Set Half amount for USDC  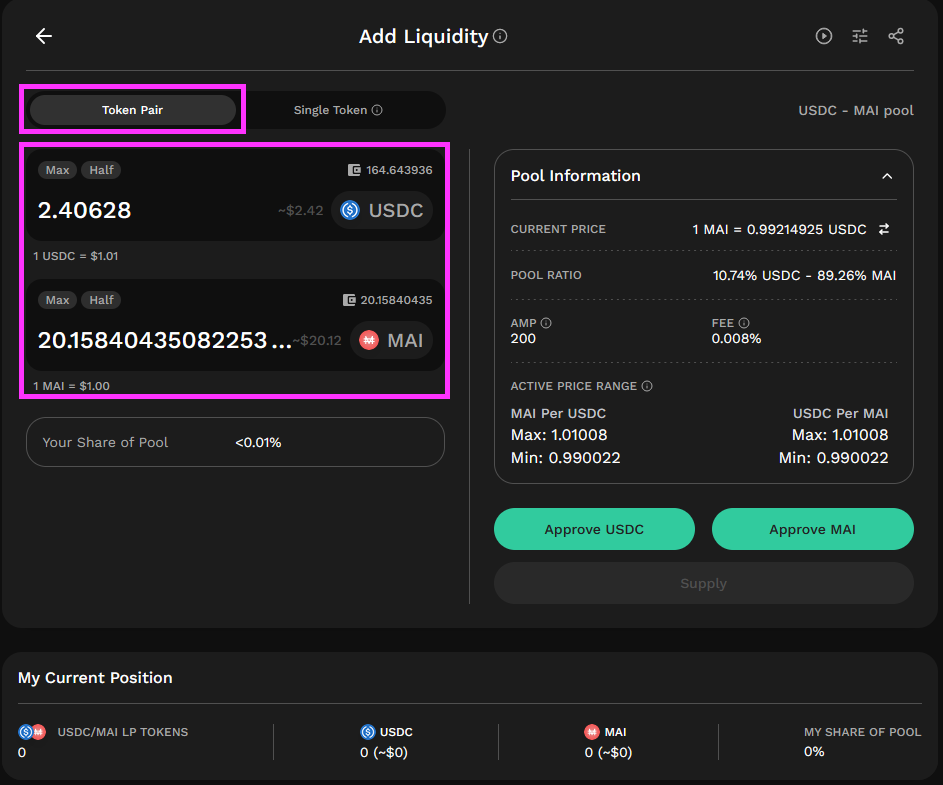[101, 170]
